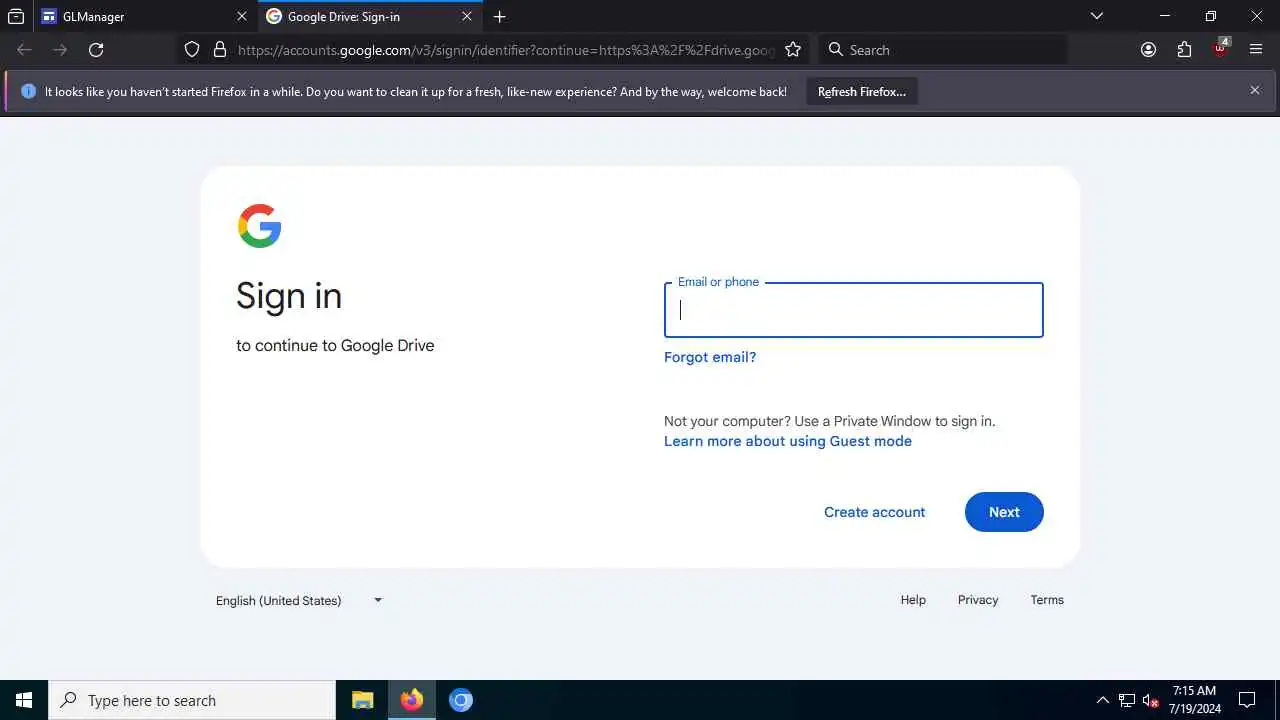
Task: Open the uBlock Origin extension icon
Action: pyautogui.click(x=1220, y=48)
